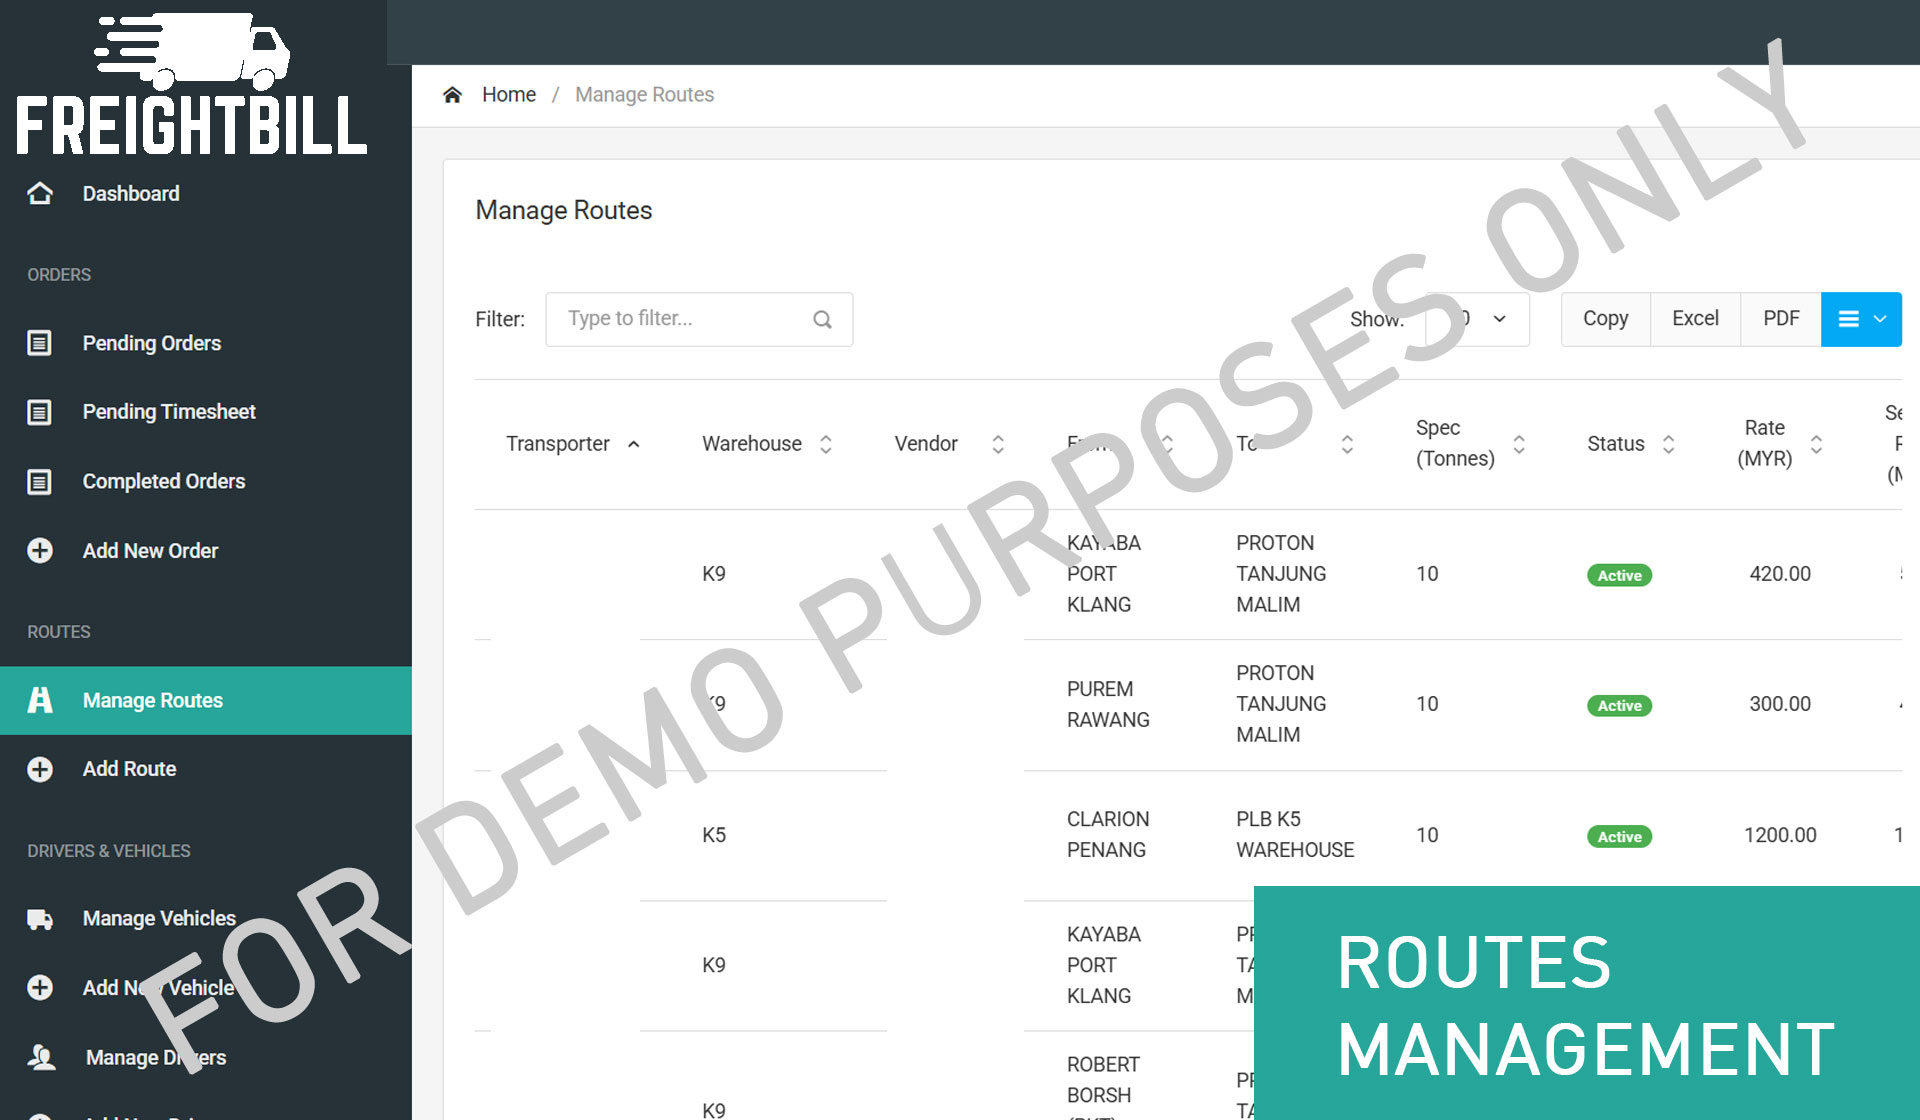
Task: Click Active badge in 420.00 row
Action: (1619, 575)
